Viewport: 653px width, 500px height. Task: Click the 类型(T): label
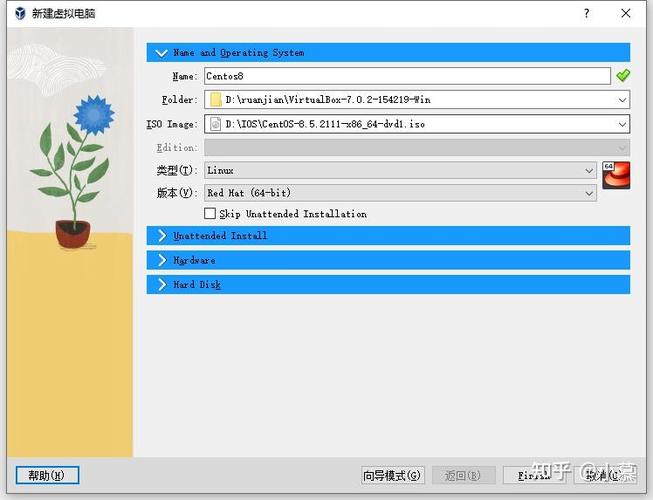click(x=177, y=170)
